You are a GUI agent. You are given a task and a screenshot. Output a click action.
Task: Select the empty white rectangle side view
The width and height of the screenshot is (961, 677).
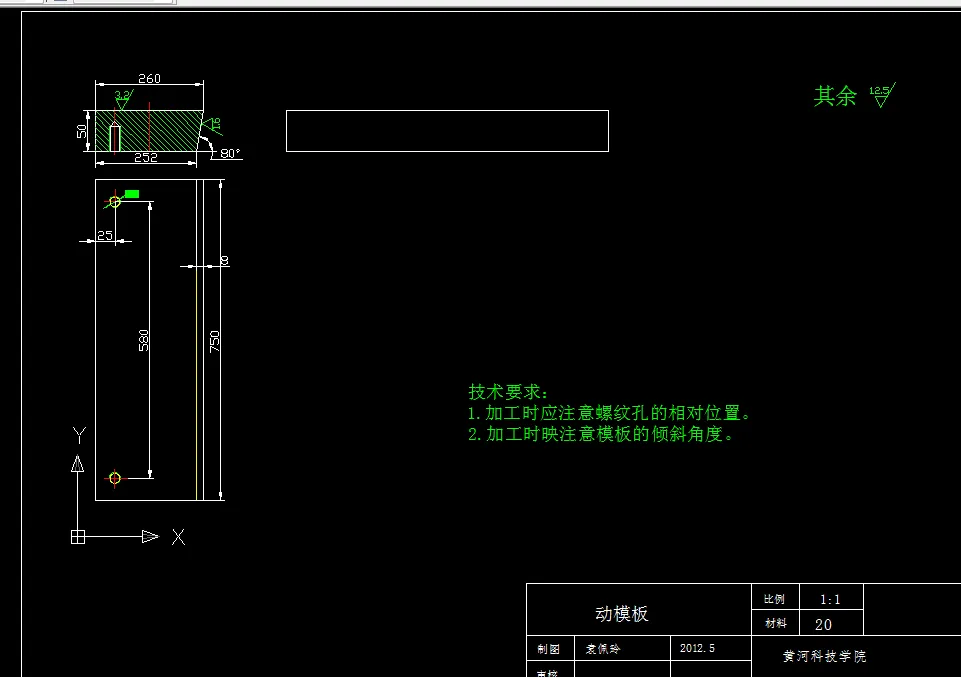[447, 131]
